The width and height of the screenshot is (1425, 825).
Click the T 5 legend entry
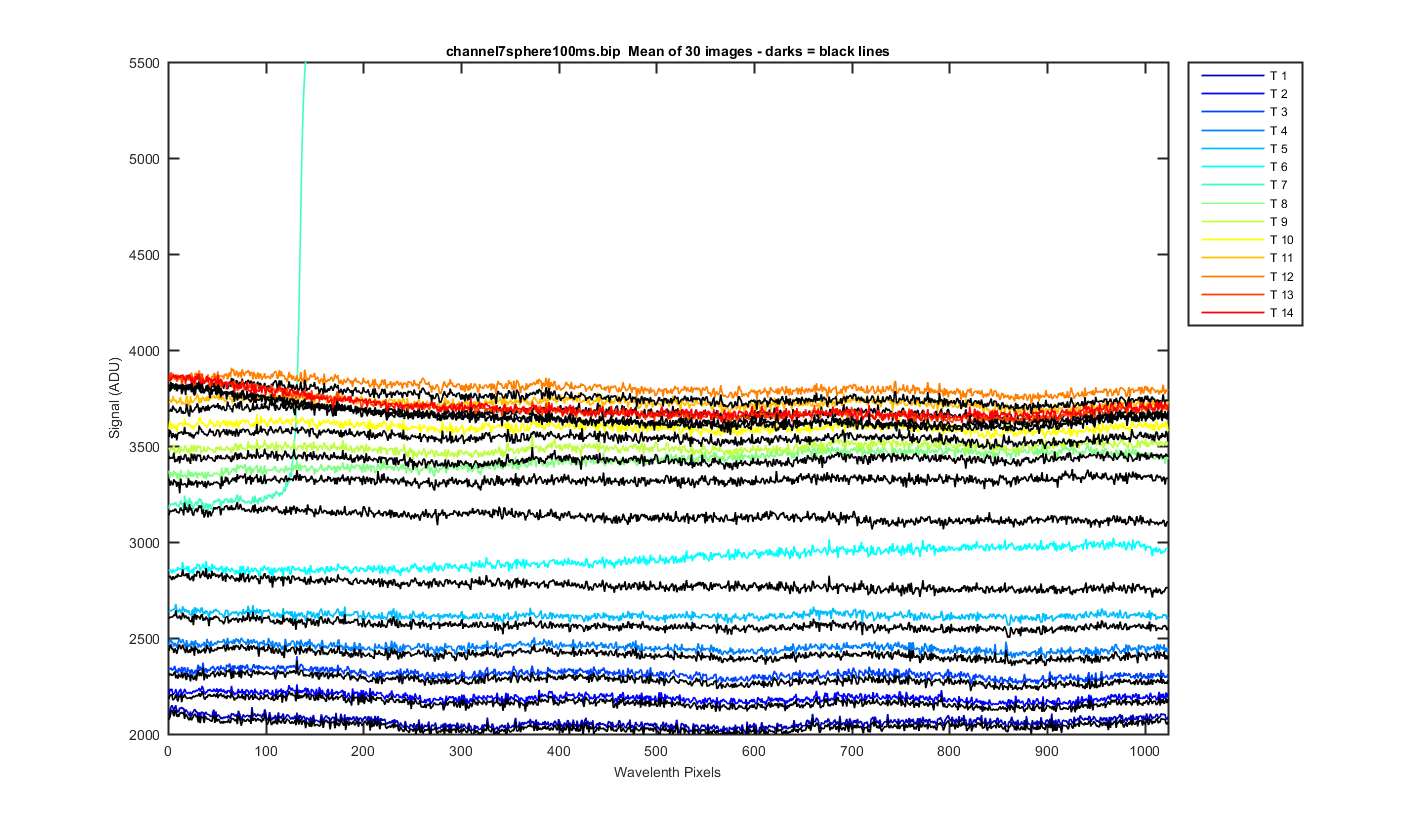(1245, 149)
